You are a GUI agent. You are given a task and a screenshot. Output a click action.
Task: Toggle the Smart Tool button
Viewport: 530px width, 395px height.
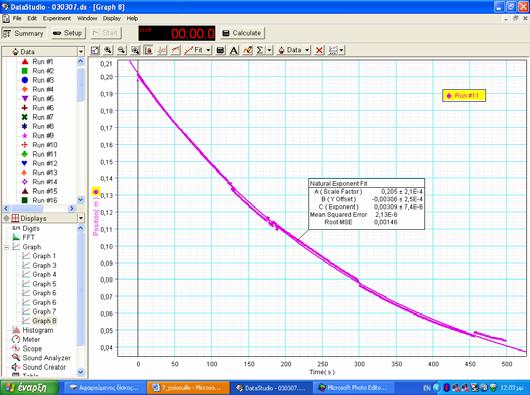(x=148, y=50)
